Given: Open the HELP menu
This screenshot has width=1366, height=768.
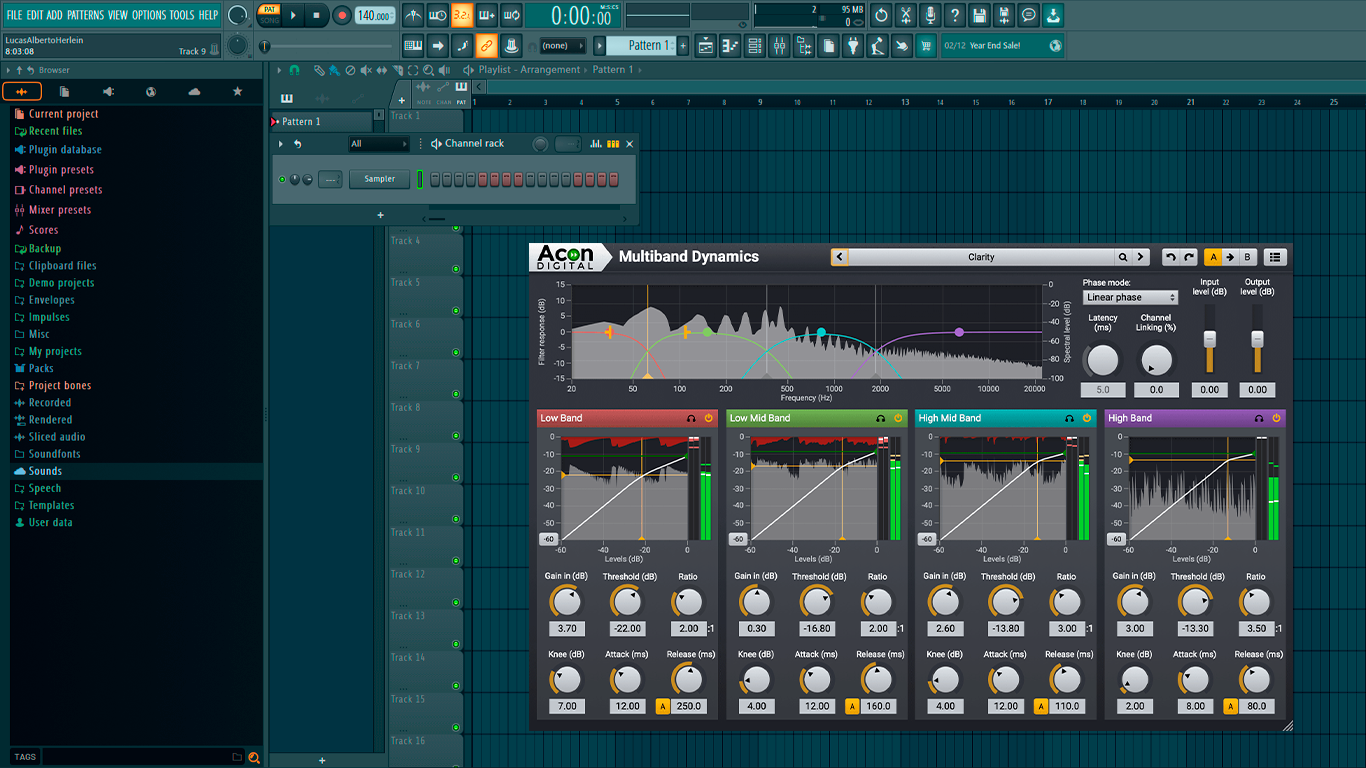Looking at the screenshot, I should [208, 15].
